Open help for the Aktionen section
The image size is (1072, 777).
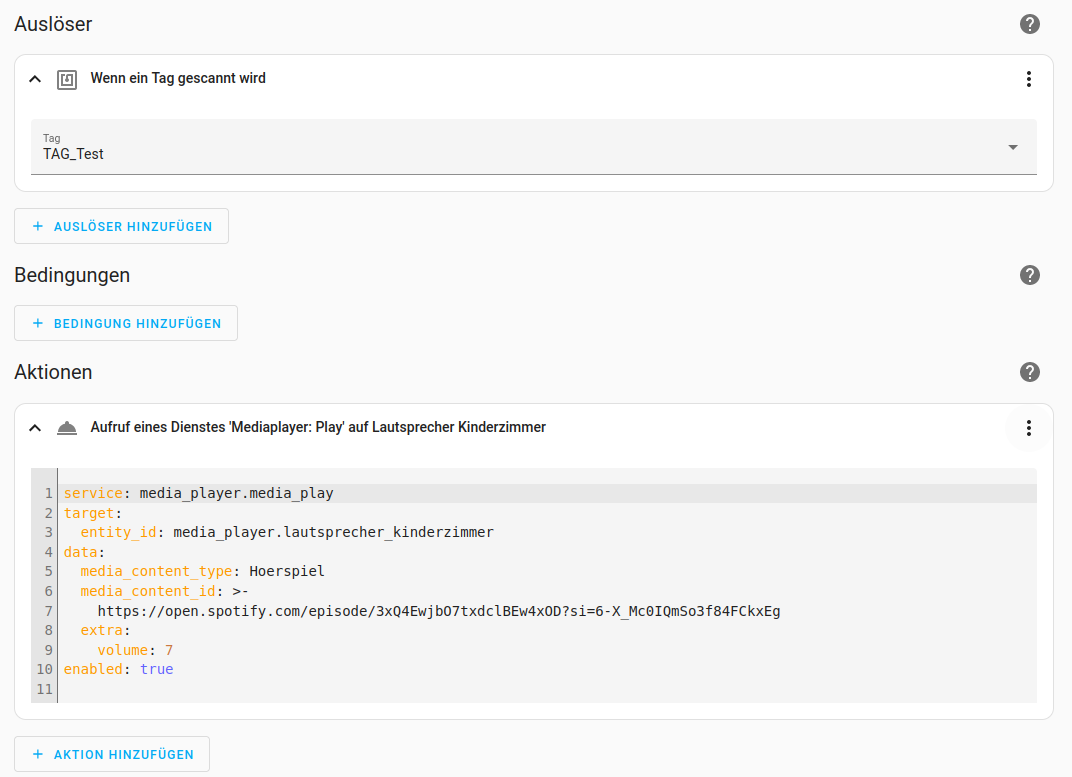point(1030,372)
